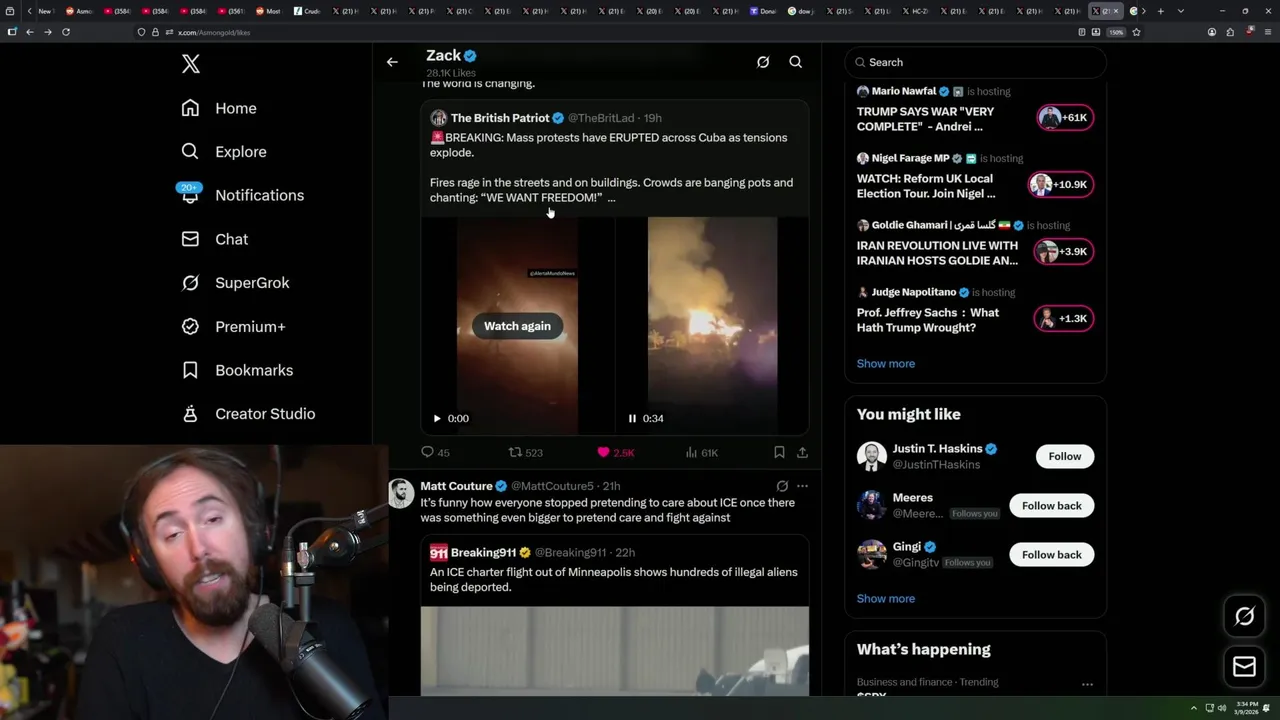The image size is (1280, 720).
Task: Follow Justin T. Haskins
Action: [1064, 456]
